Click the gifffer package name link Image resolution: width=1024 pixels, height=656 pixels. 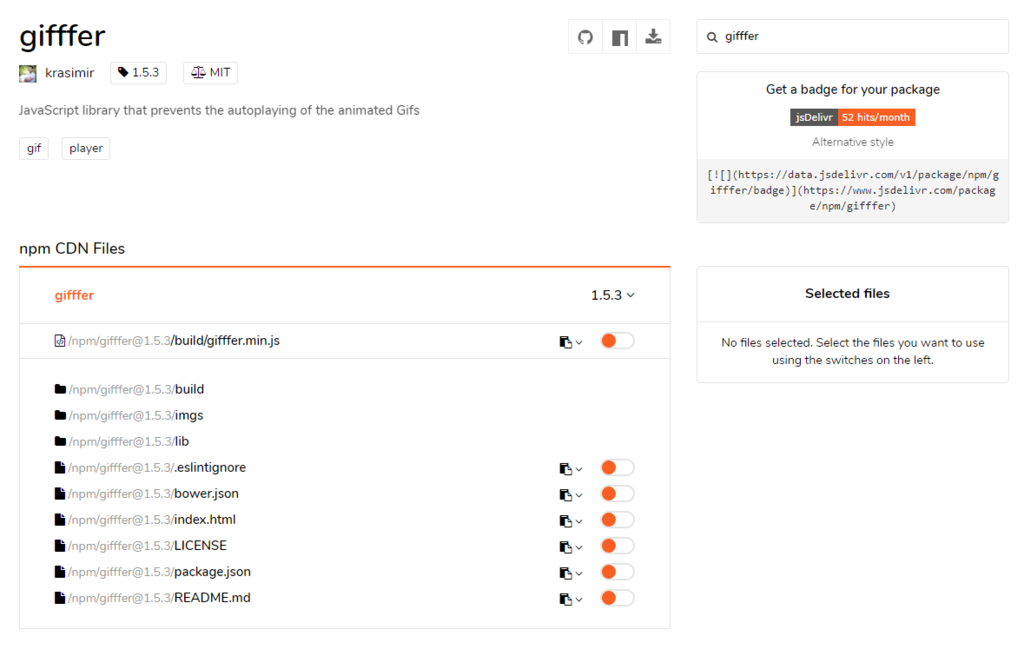74,295
